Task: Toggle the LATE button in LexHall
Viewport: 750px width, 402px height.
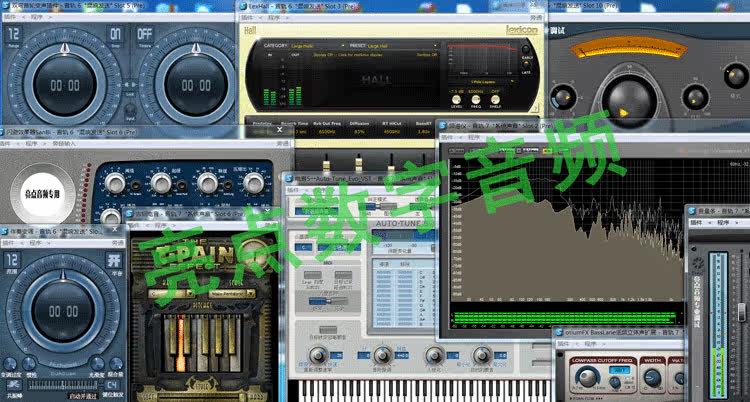Action: [526, 64]
